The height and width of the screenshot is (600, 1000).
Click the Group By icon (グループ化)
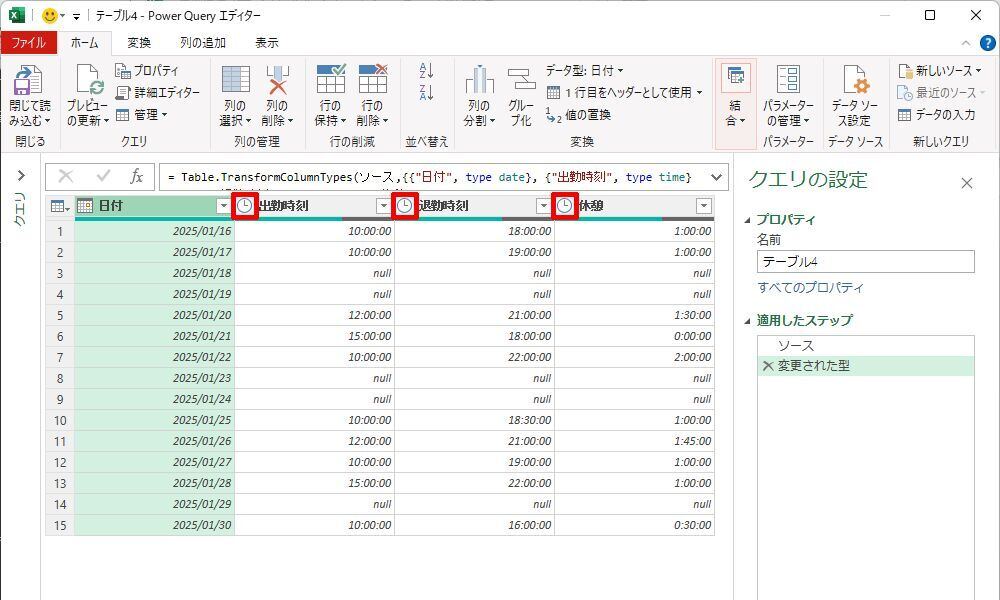[x=521, y=80]
